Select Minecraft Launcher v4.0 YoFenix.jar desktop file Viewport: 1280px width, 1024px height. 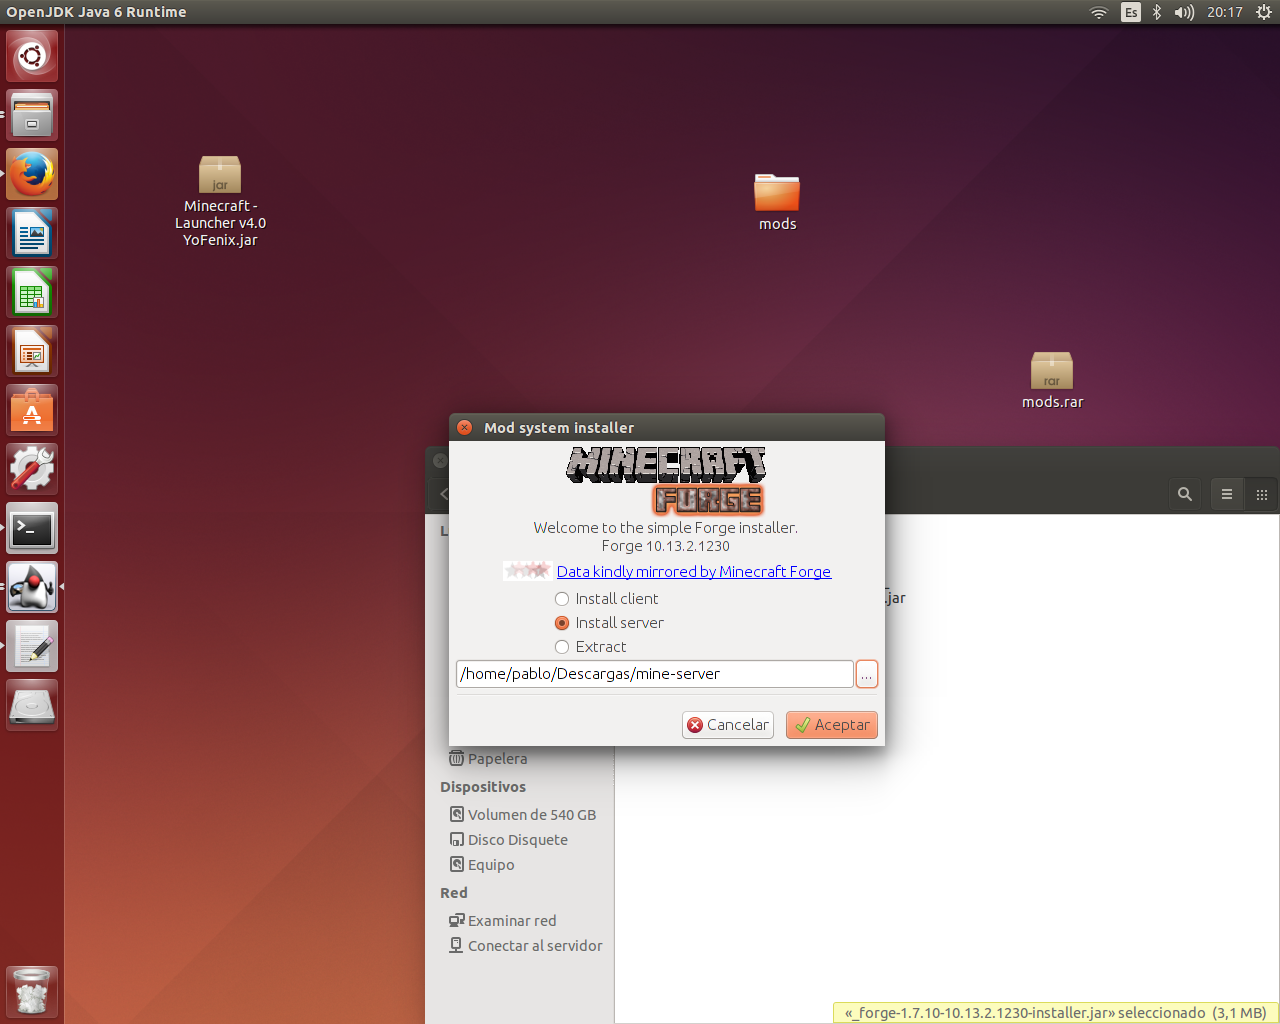[220, 202]
